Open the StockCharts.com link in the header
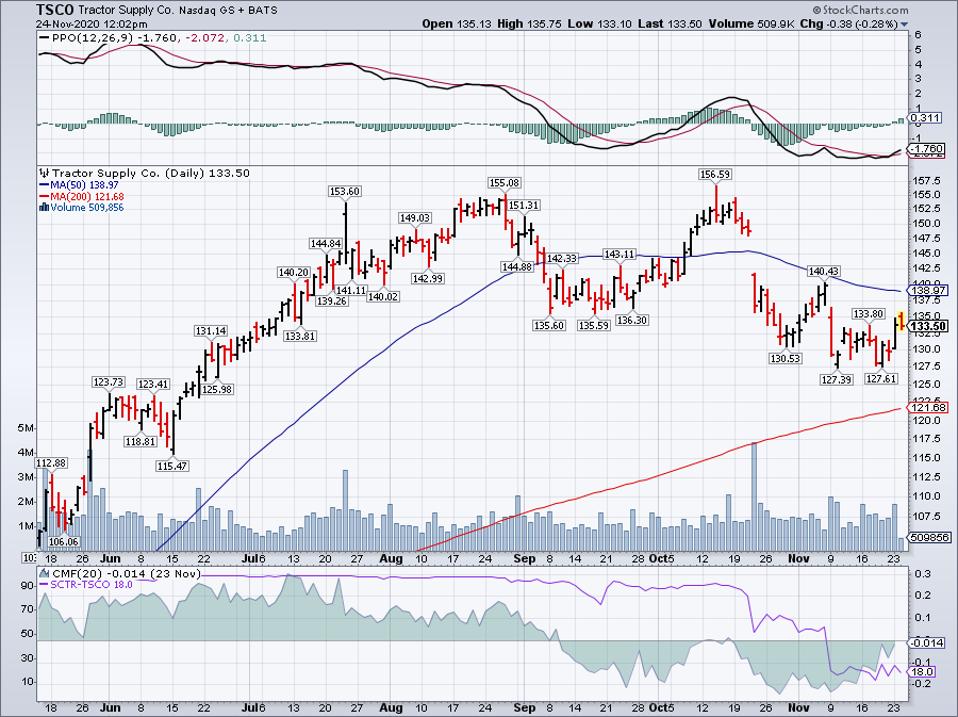 [x=860, y=10]
